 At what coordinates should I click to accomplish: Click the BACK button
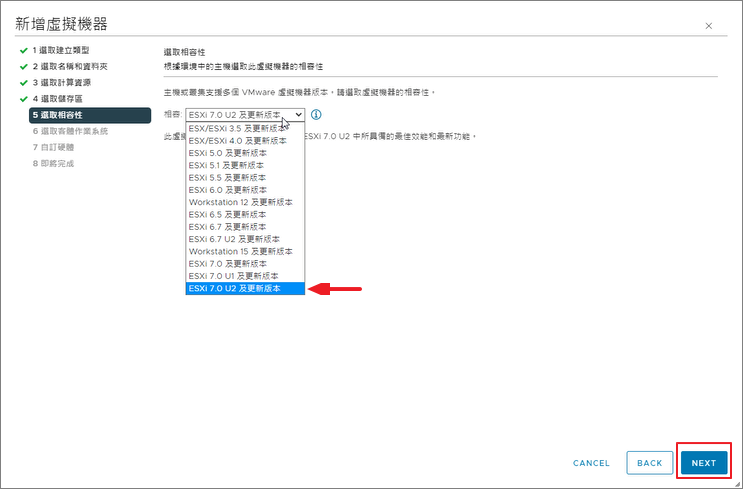650,463
